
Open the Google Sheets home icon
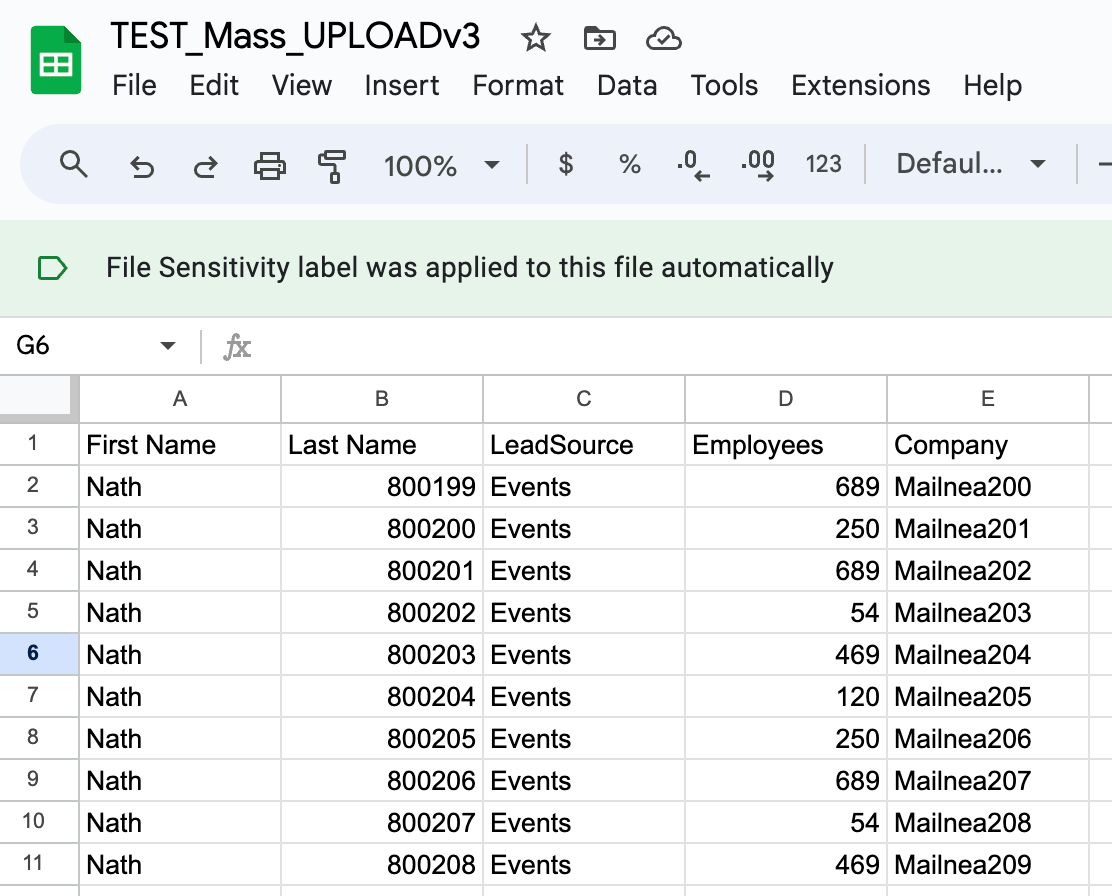[x=56, y=60]
